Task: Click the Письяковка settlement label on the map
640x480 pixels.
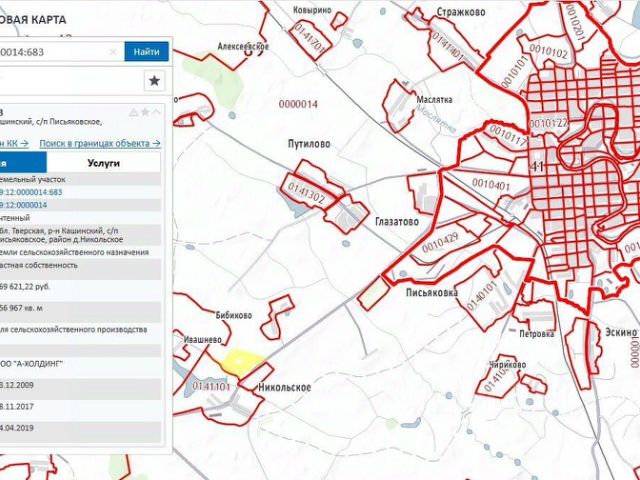Action: click(432, 293)
